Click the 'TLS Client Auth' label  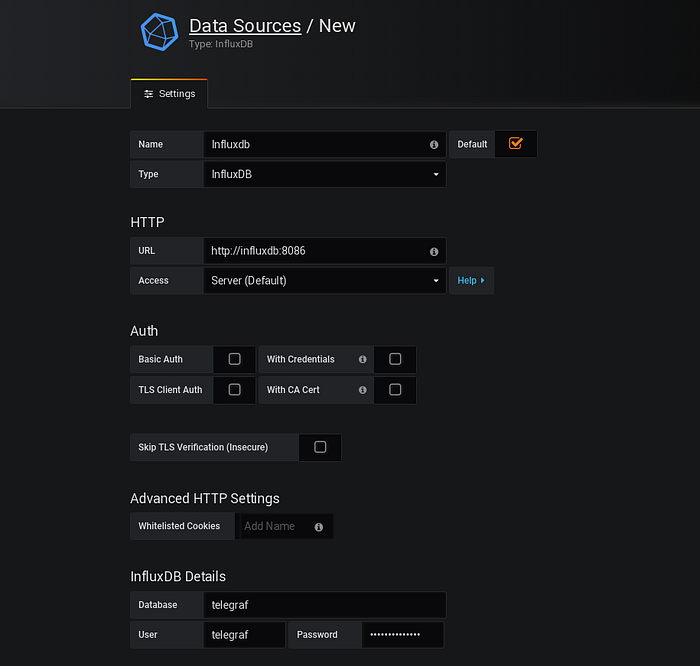coord(170,390)
